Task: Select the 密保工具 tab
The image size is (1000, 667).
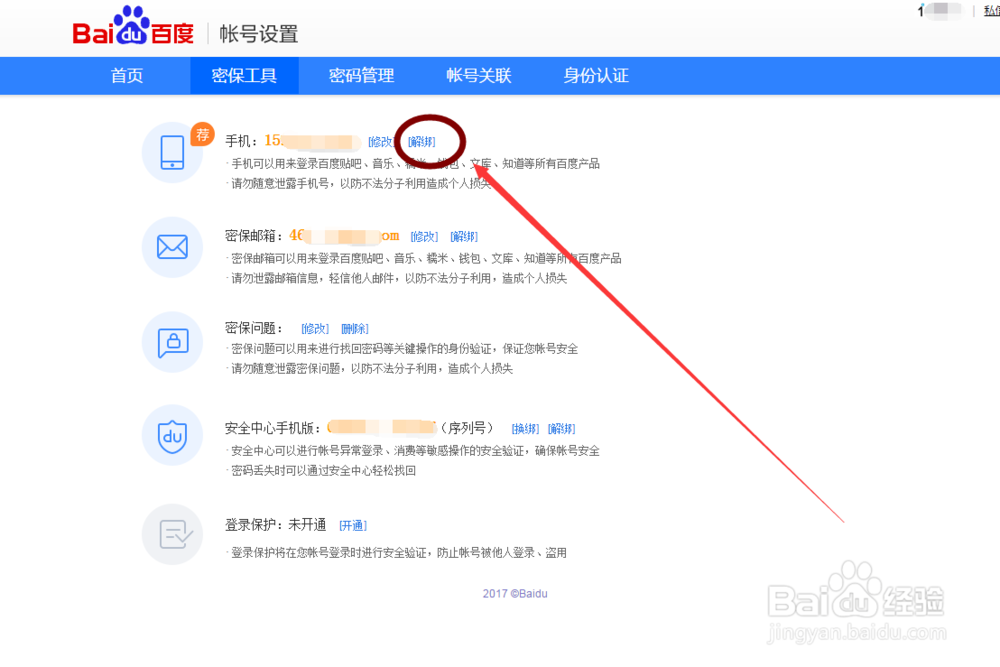Action: [244, 75]
